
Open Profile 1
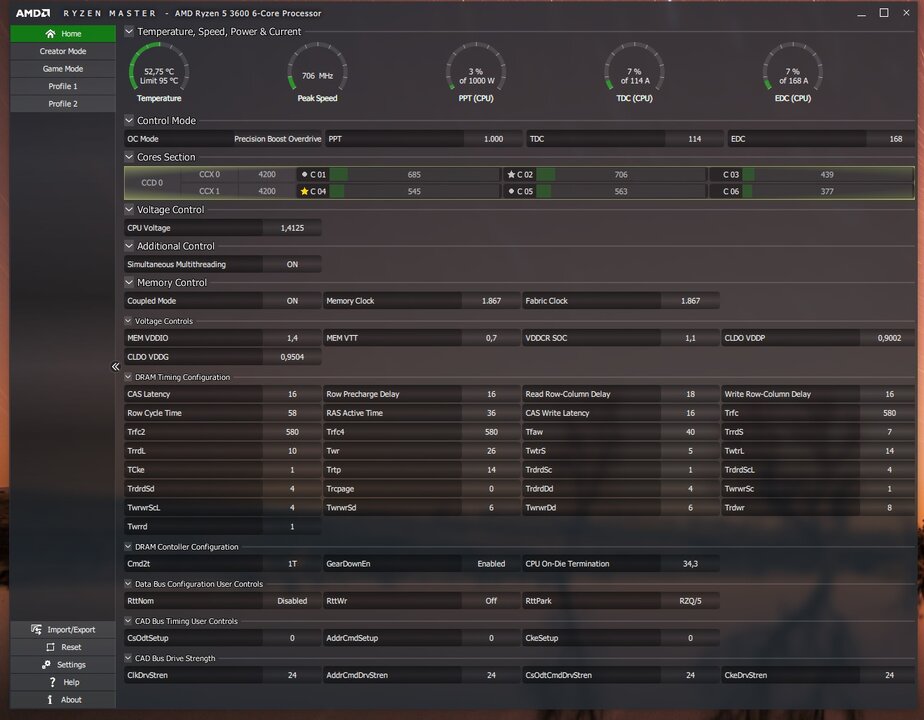pos(63,86)
